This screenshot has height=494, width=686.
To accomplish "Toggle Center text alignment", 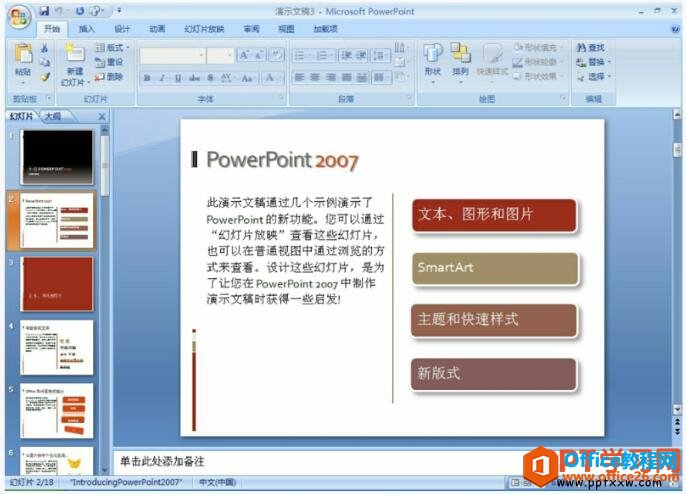I will point(315,77).
